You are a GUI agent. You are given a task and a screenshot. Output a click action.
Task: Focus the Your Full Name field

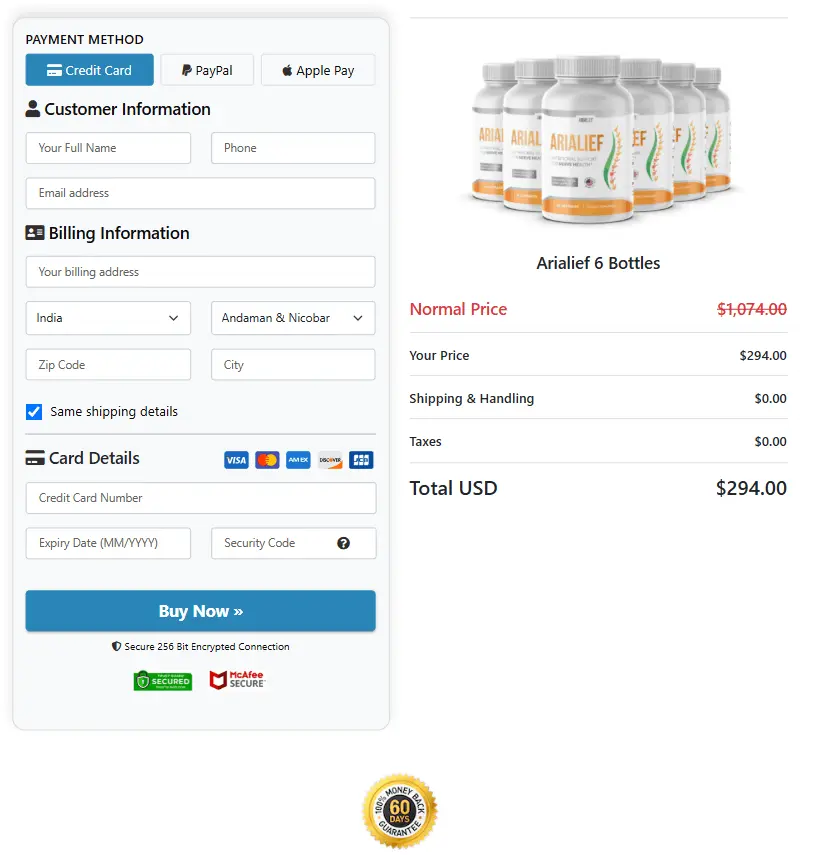click(x=108, y=148)
